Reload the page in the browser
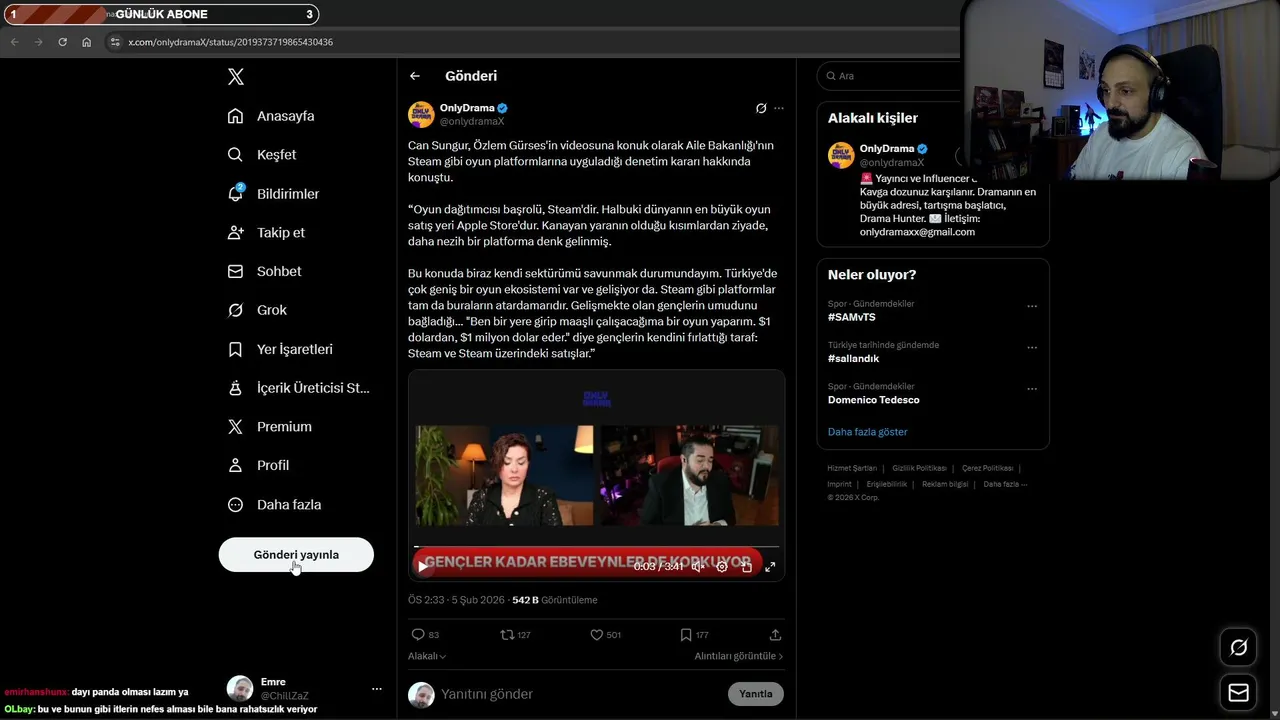The height and width of the screenshot is (720, 1280). click(x=62, y=42)
